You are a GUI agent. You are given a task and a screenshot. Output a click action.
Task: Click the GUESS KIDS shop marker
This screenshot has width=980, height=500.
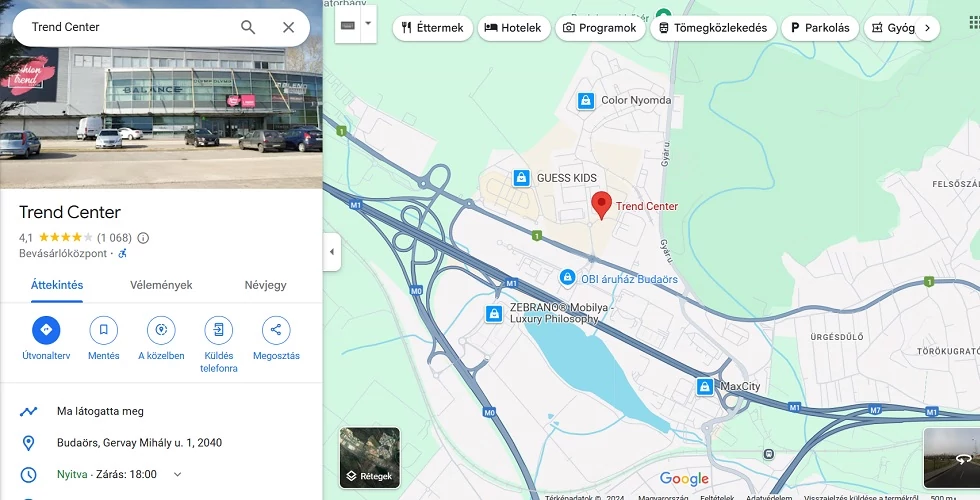point(521,178)
